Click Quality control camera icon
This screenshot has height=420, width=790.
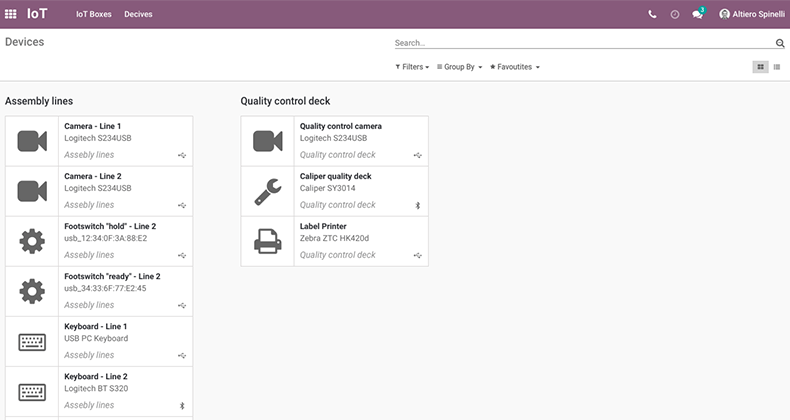click(268, 141)
